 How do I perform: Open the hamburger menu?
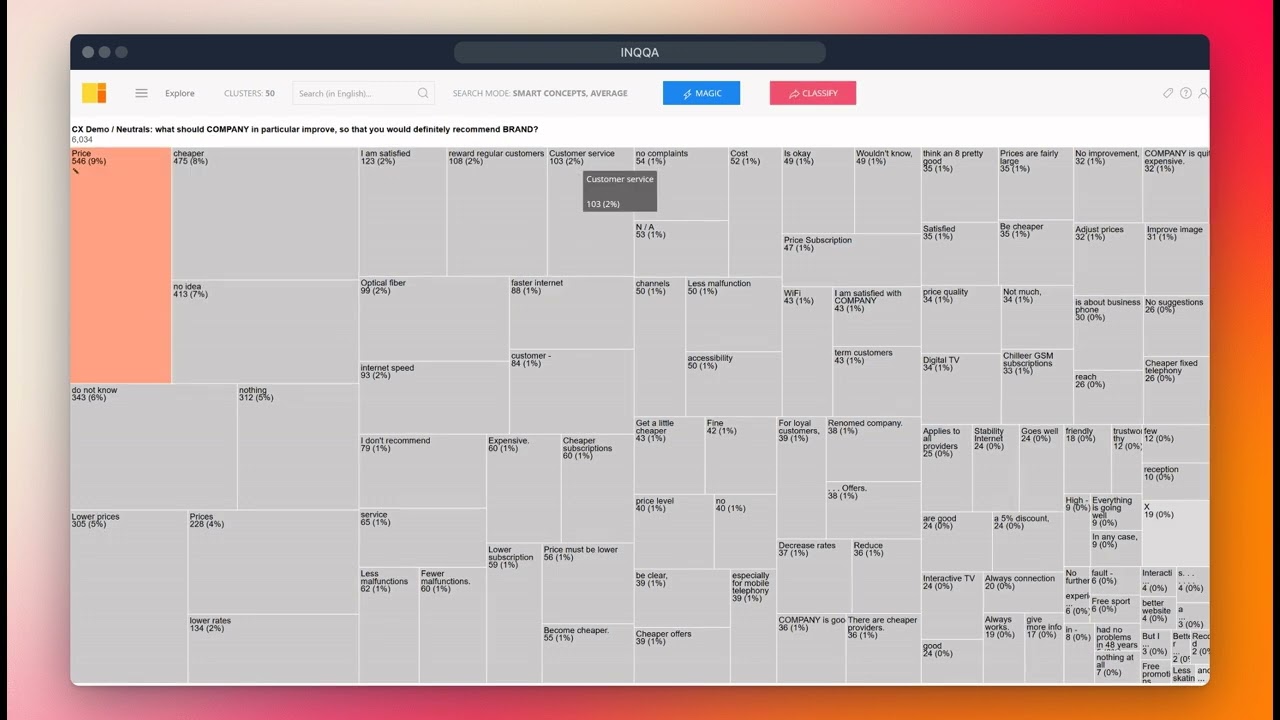click(x=141, y=93)
